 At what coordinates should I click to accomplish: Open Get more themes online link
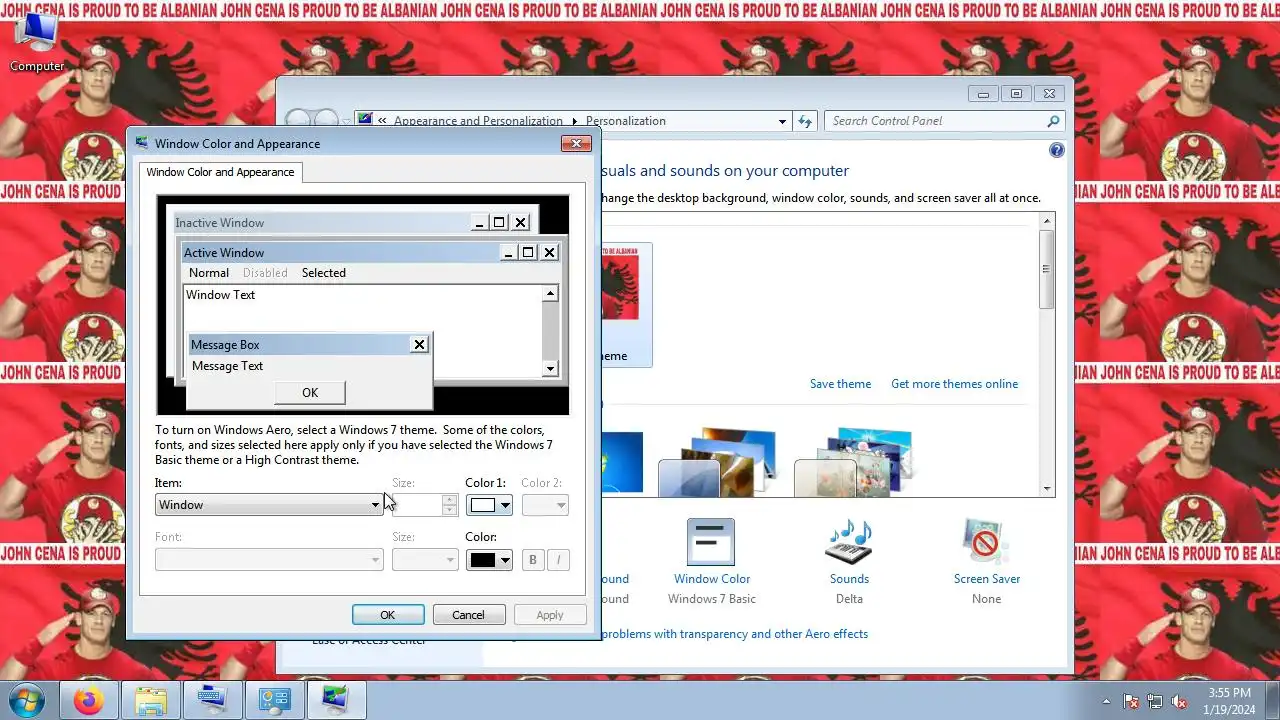tap(954, 384)
